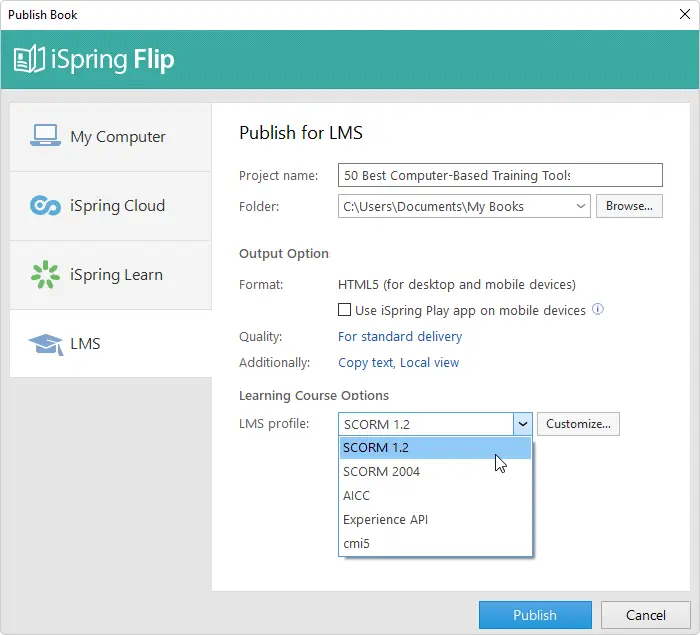Choose SCORM 1.2 from the list
This screenshot has width=700, height=635.
point(435,447)
